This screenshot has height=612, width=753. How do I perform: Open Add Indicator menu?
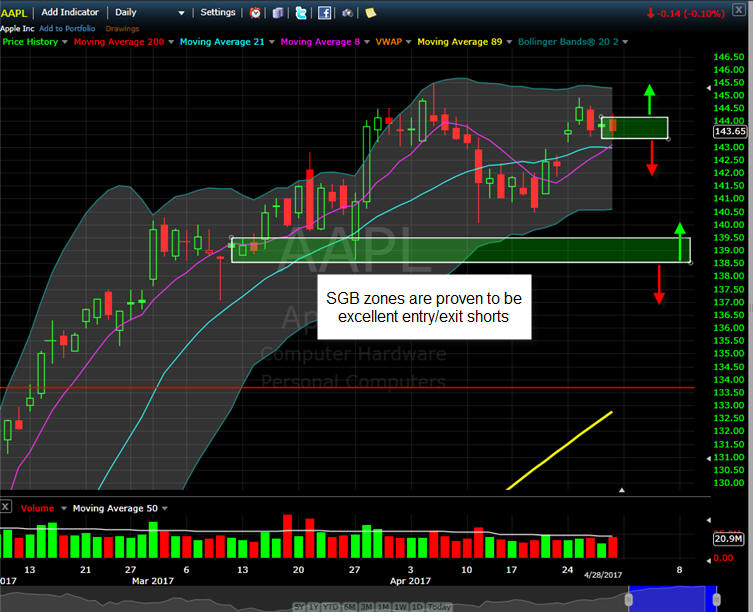70,12
